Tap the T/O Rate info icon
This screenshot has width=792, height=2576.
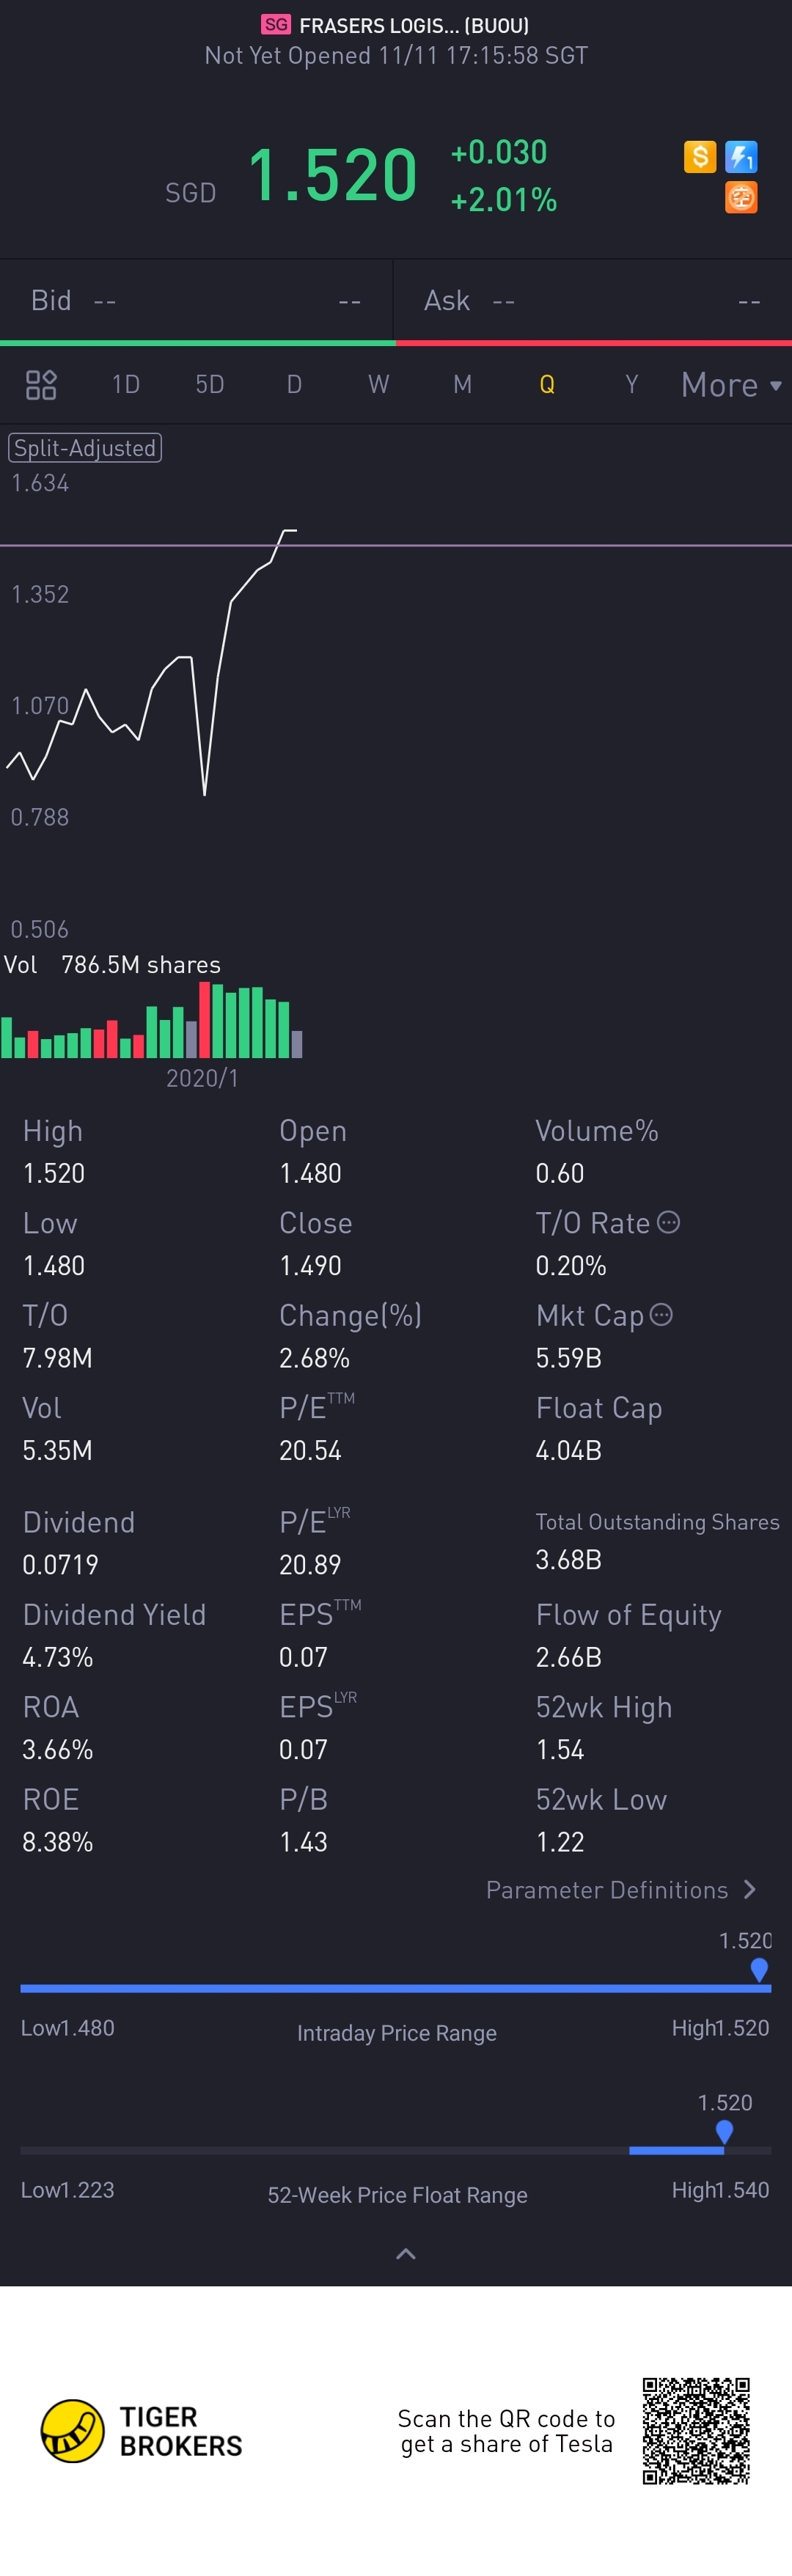pyautogui.click(x=670, y=1222)
